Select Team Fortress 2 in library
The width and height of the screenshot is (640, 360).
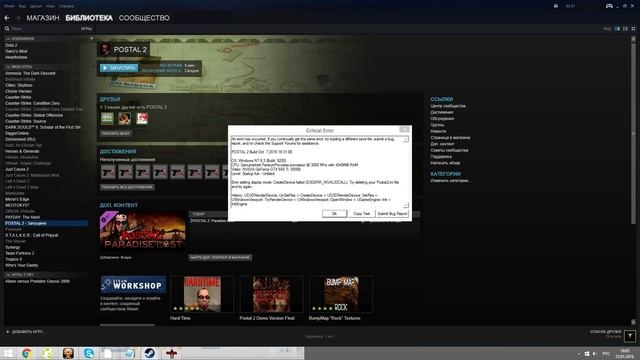click(x=20, y=253)
